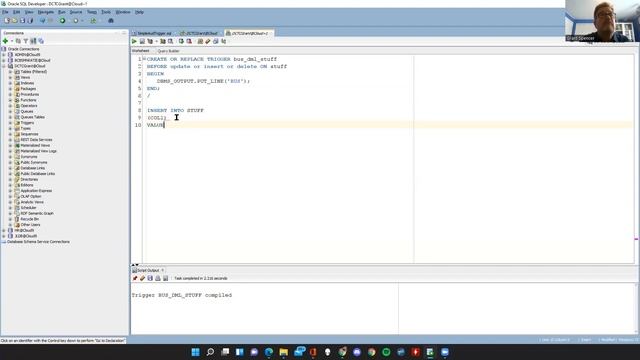Expand the Procedures node

click(11, 94)
